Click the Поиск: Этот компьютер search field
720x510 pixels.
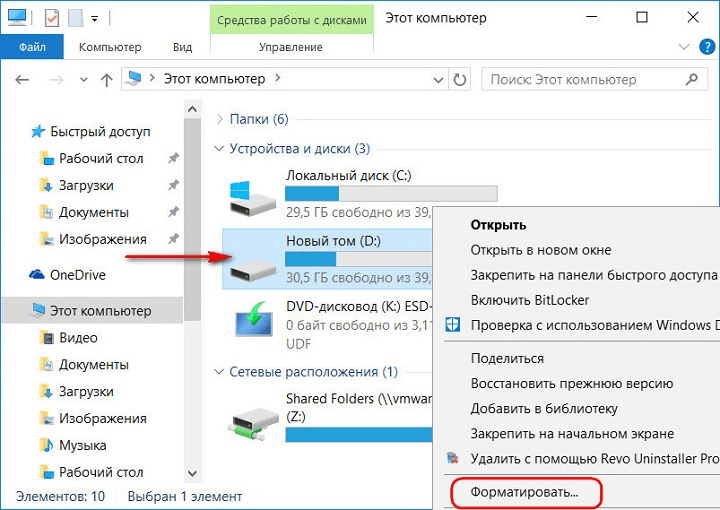coord(595,80)
